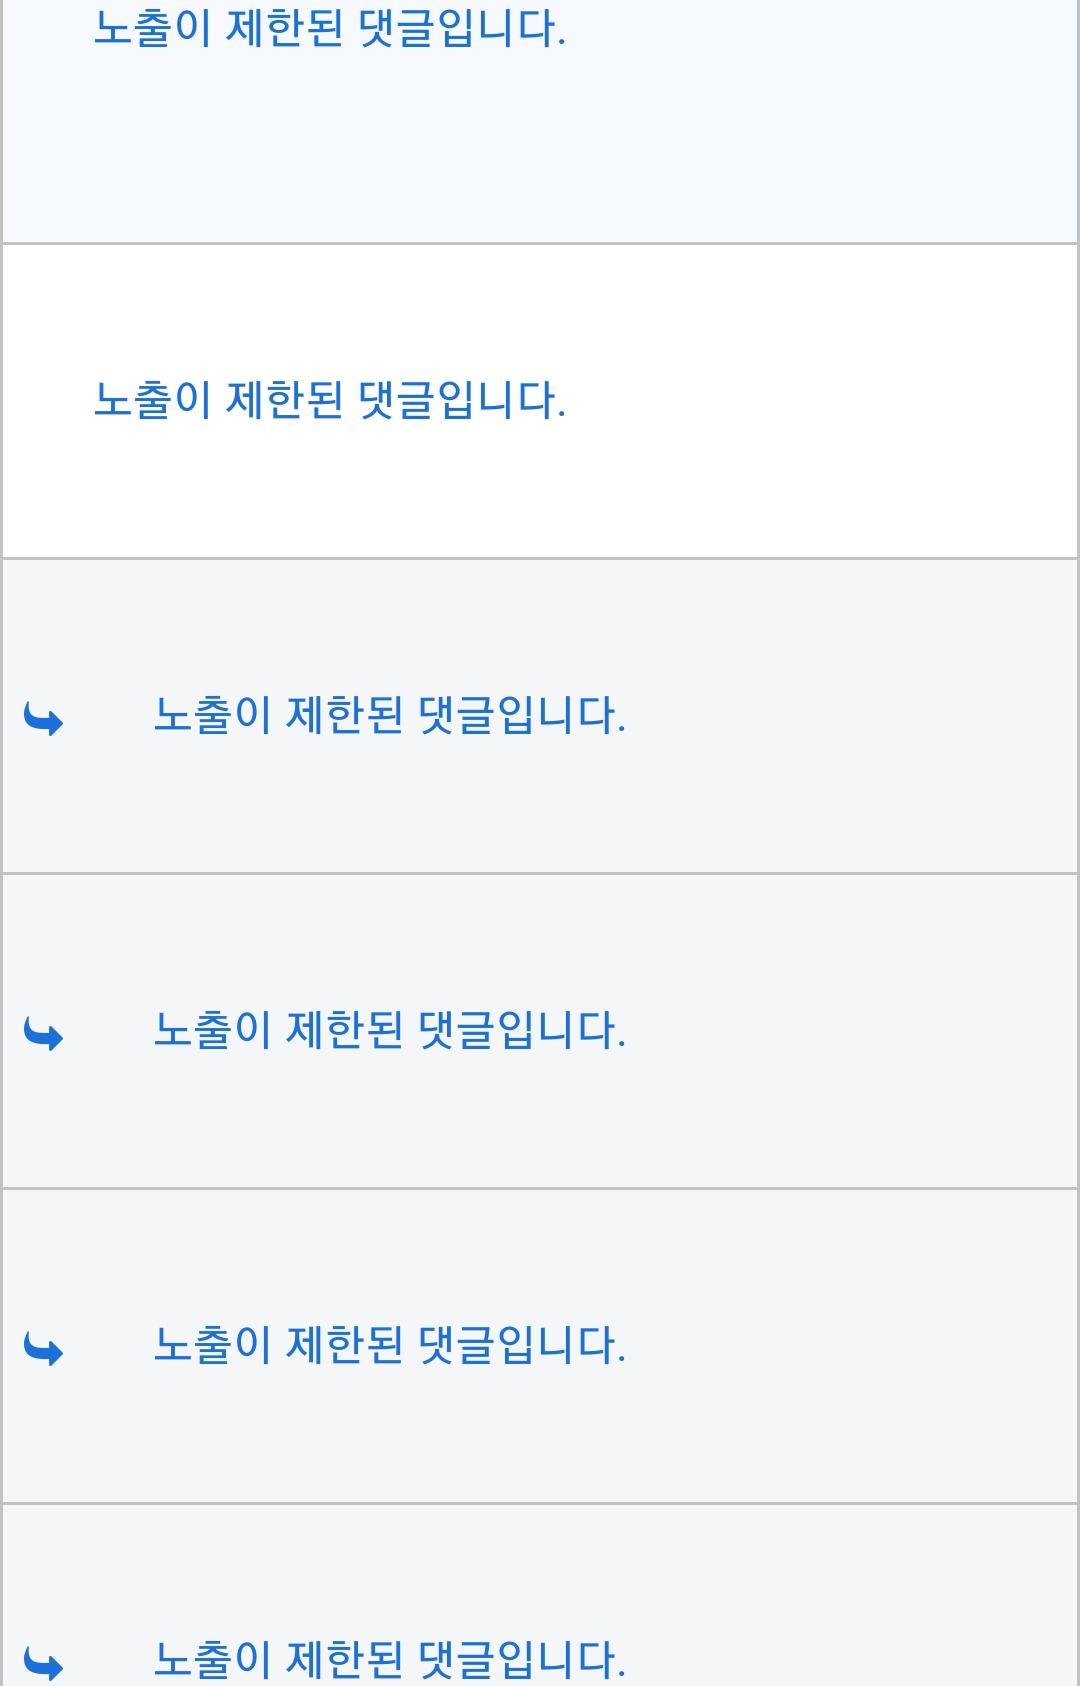The image size is (1080, 1686).
Task: Select the second indented reply's restricted comment text
Action: point(389,1031)
